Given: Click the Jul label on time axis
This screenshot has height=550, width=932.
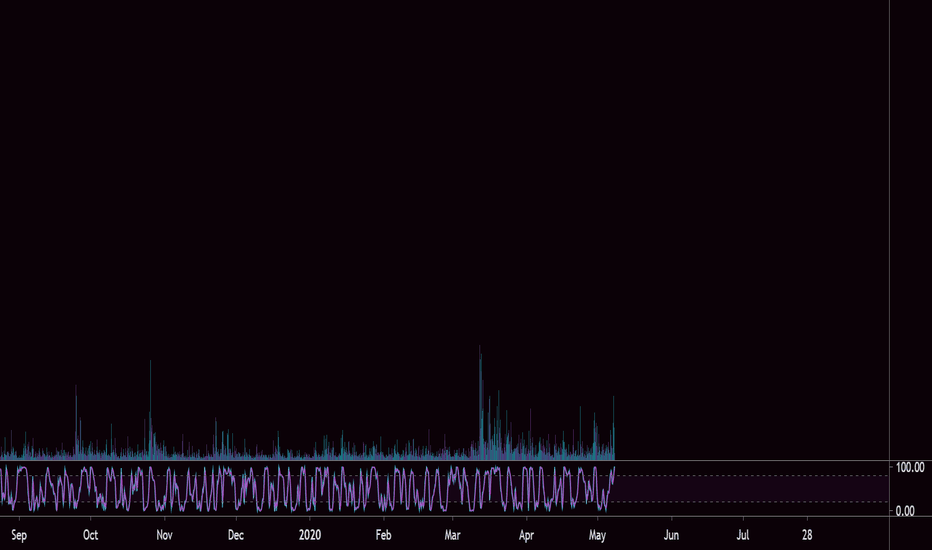Looking at the screenshot, I should click(x=743, y=535).
